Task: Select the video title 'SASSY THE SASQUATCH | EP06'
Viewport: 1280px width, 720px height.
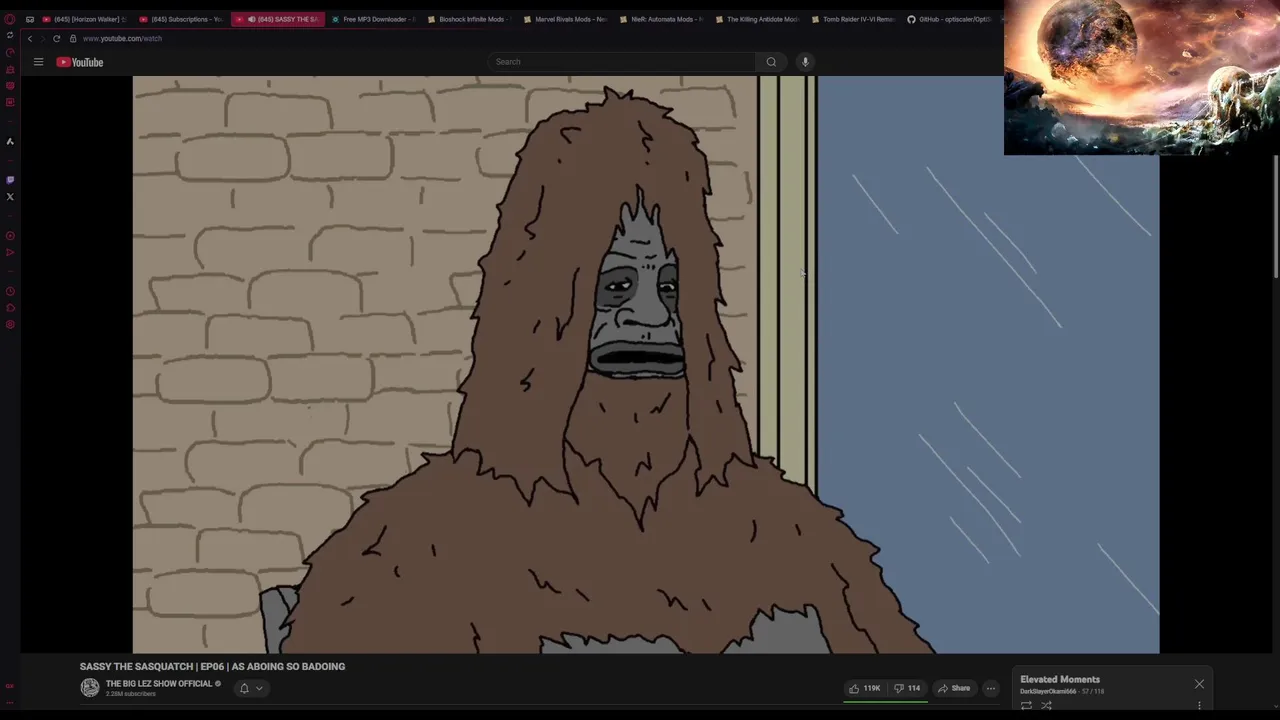Action: point(212,667)
